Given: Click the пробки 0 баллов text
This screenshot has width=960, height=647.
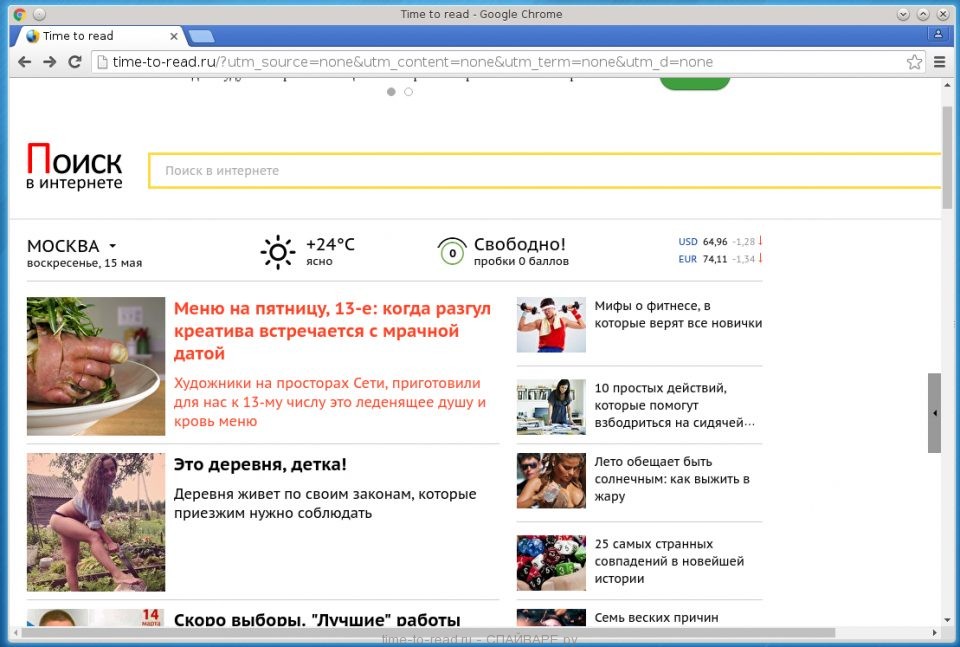Looking at the screenshot, I should point(521,261).
